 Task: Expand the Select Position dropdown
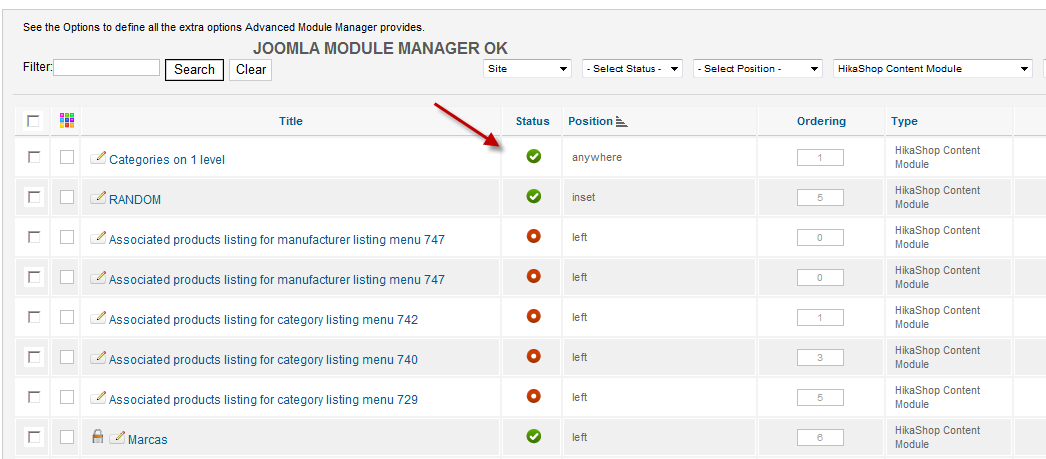point(757,69)
